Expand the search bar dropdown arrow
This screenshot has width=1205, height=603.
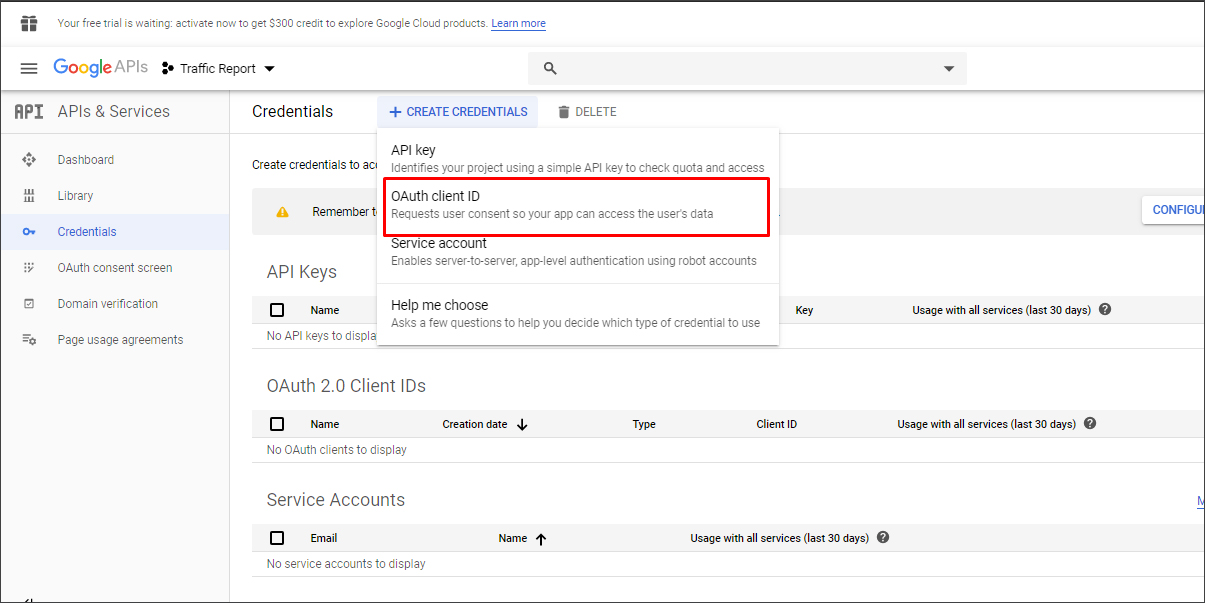click(x=949, y=69)
